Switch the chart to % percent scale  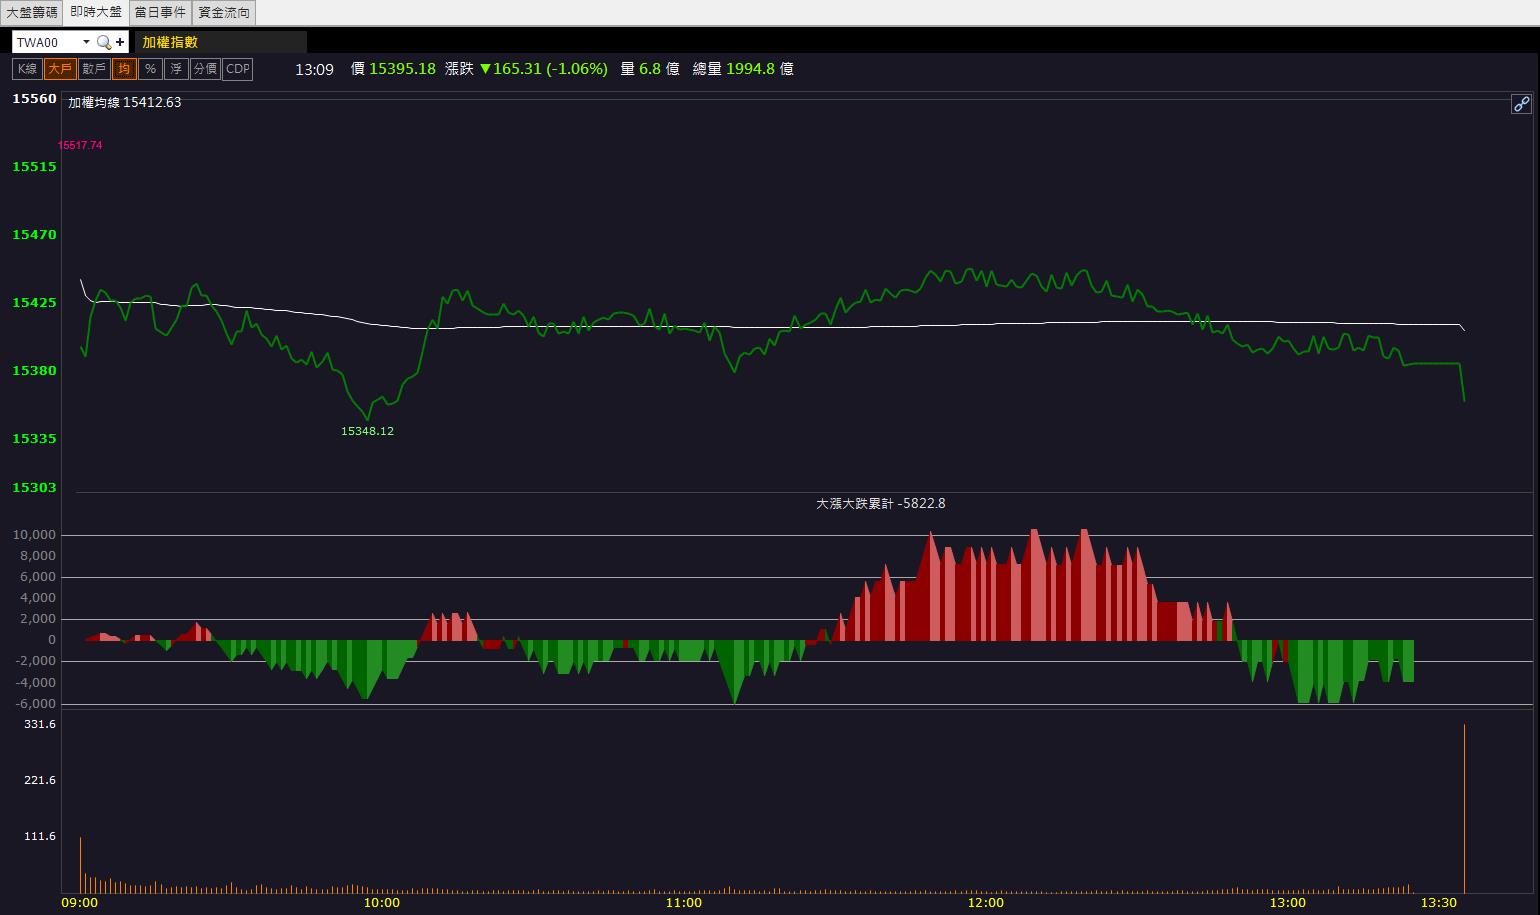[150, 69]
